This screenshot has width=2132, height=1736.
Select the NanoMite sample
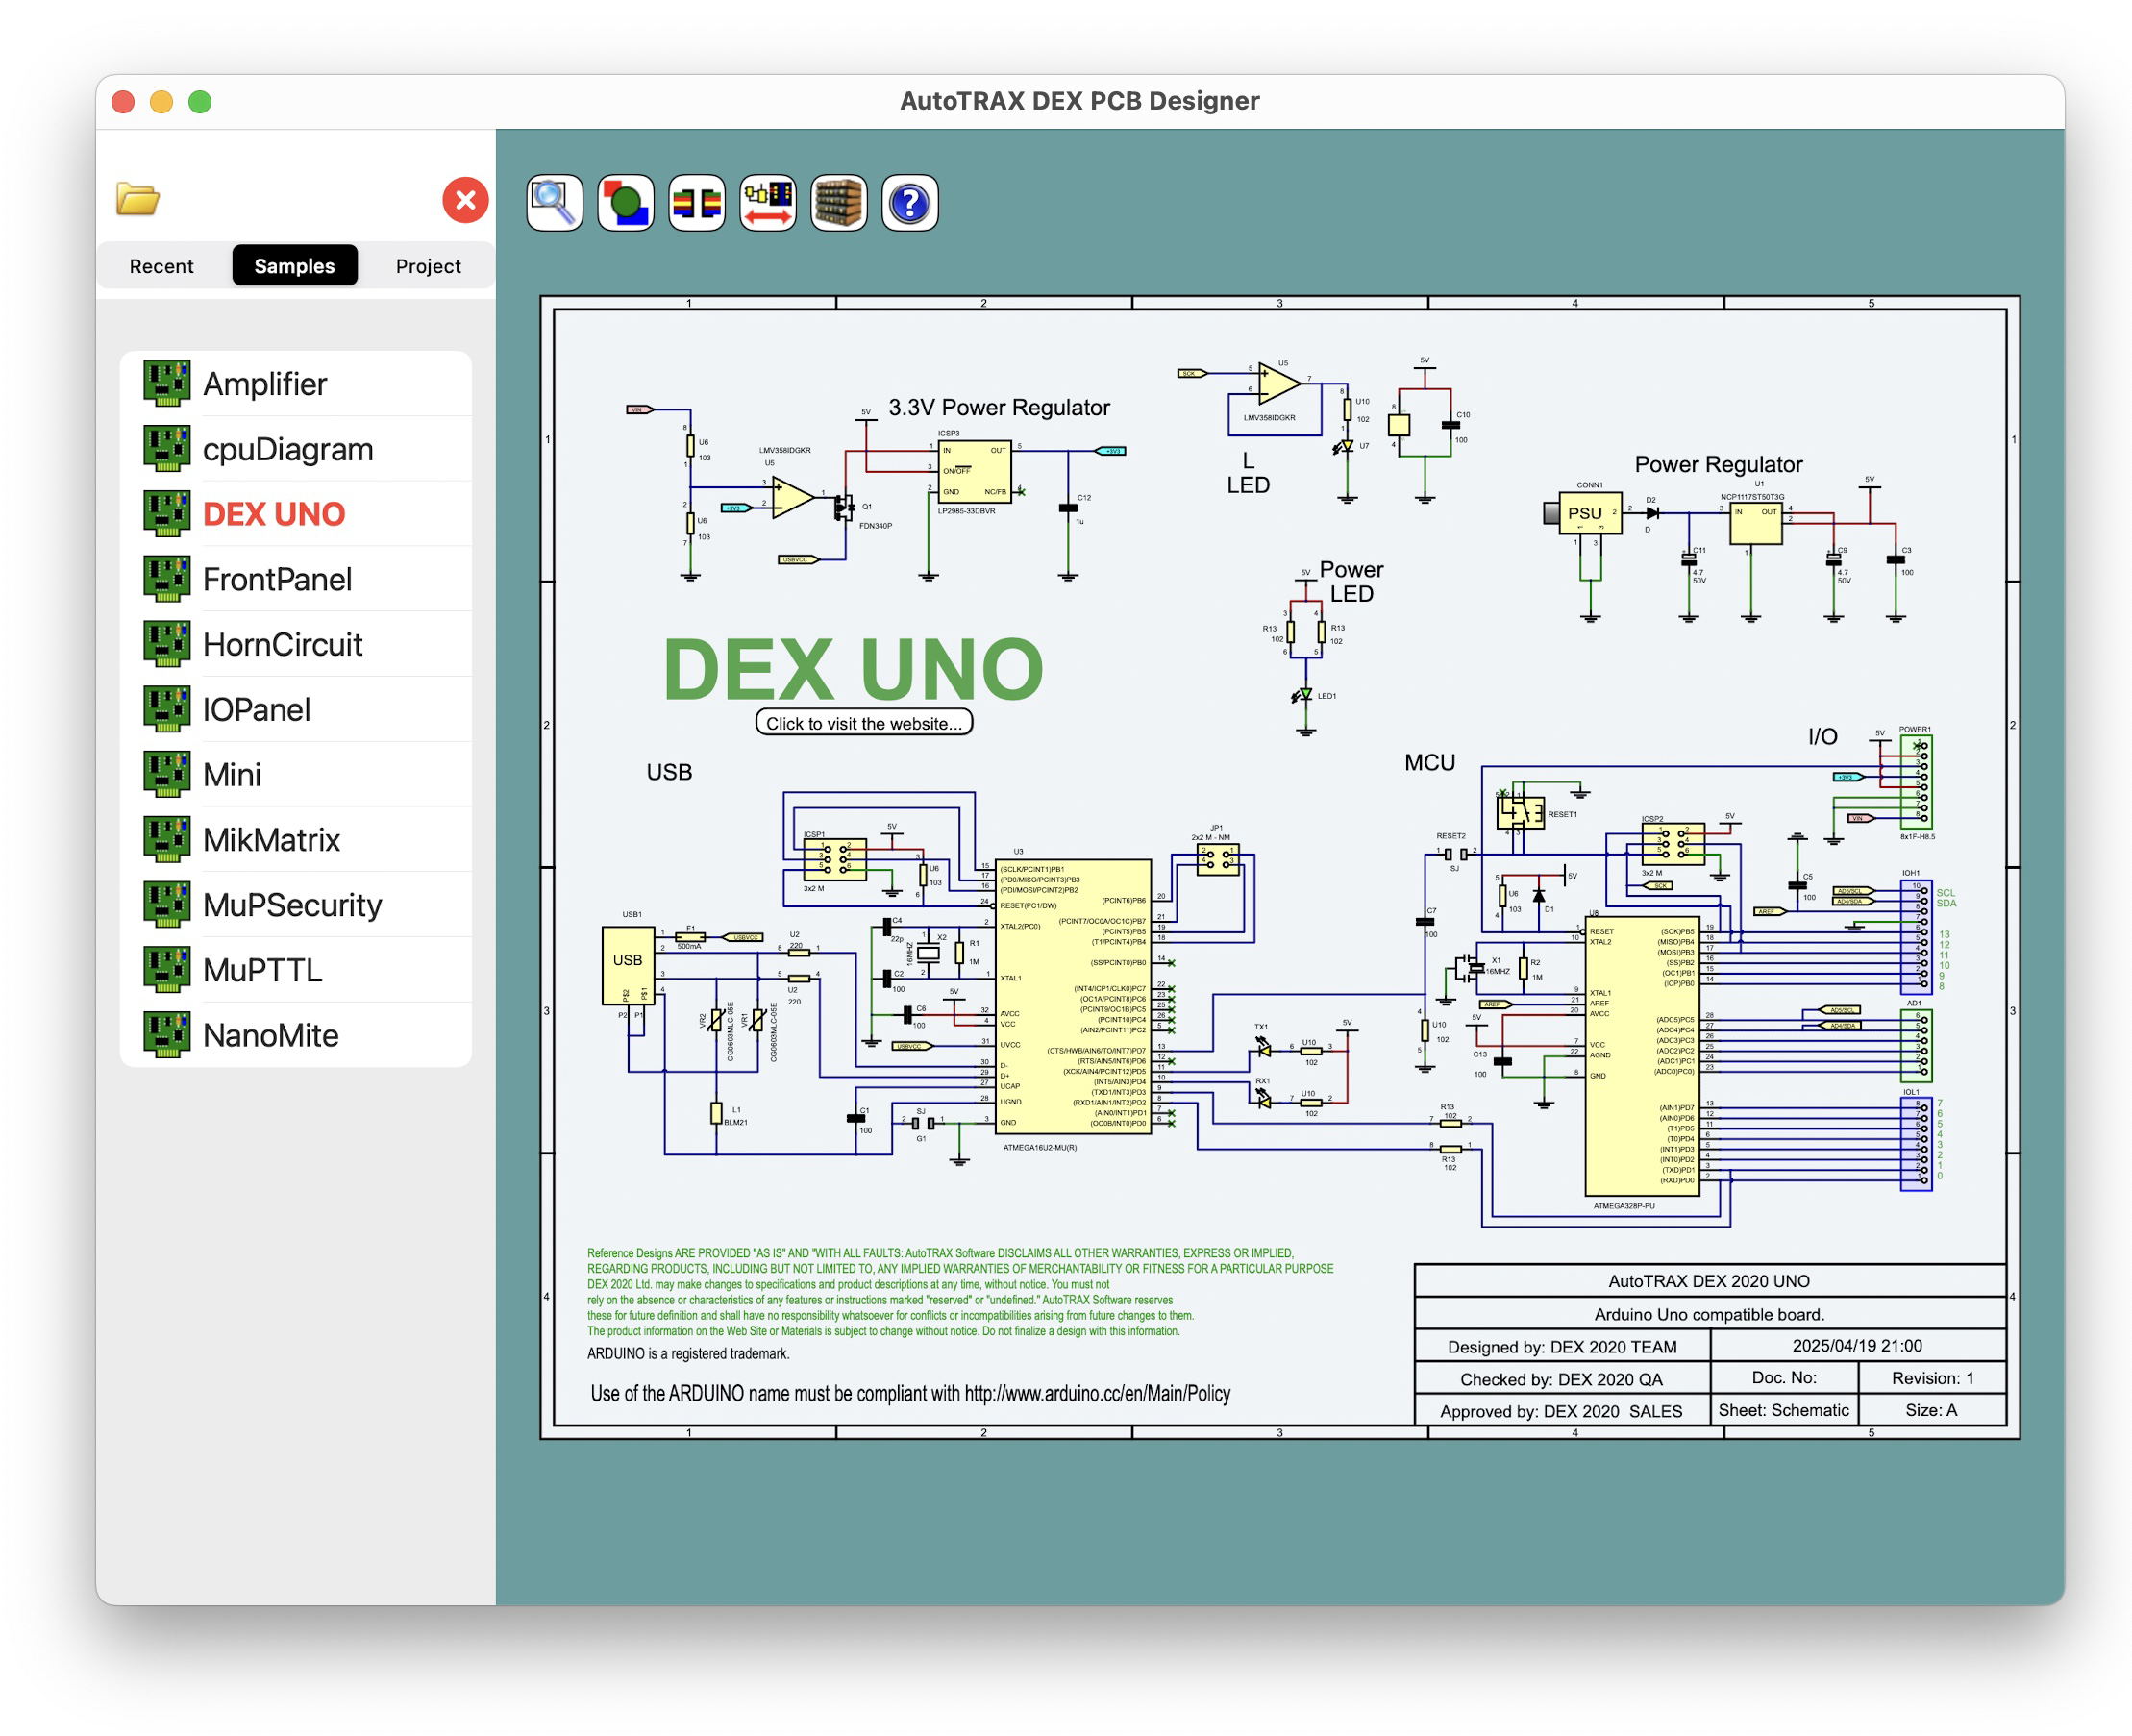point(296,1034)
